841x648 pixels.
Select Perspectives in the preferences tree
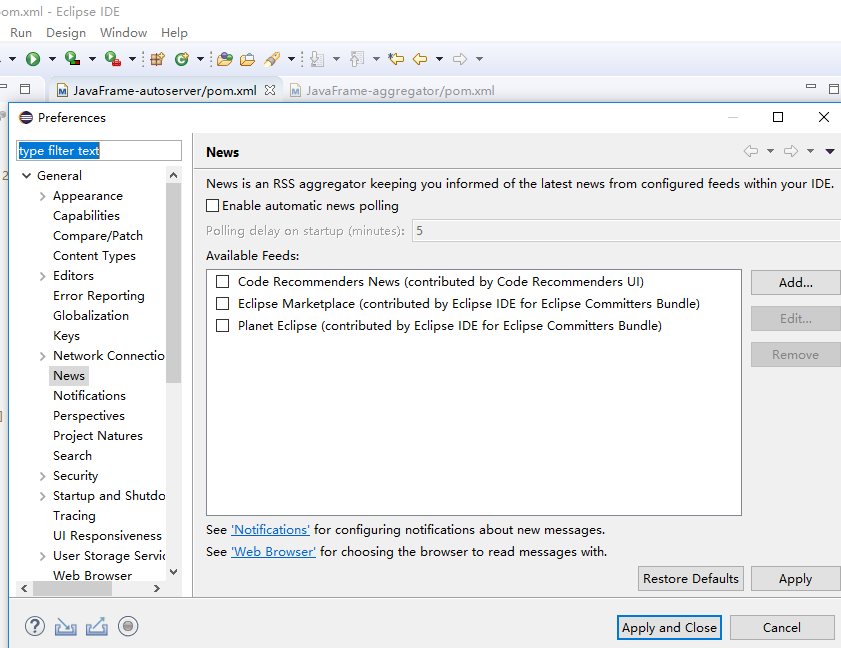tap(89, 416)
